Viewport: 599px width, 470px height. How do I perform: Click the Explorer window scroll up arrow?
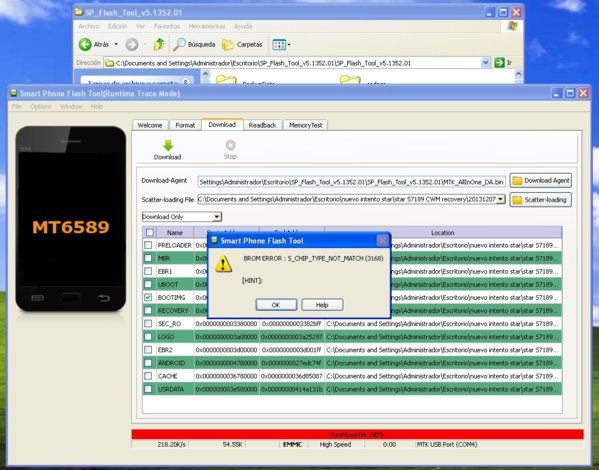tap(518, 74)
